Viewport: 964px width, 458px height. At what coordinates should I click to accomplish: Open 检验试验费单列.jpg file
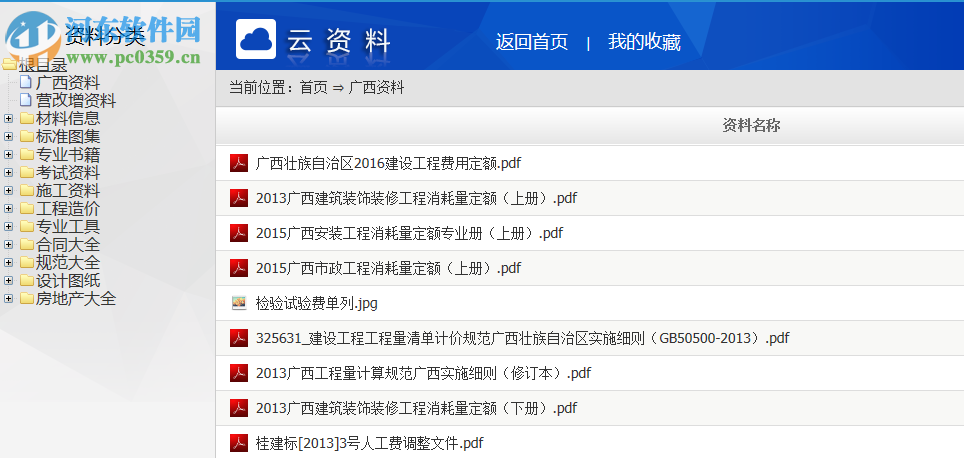[x=316, y=303]
